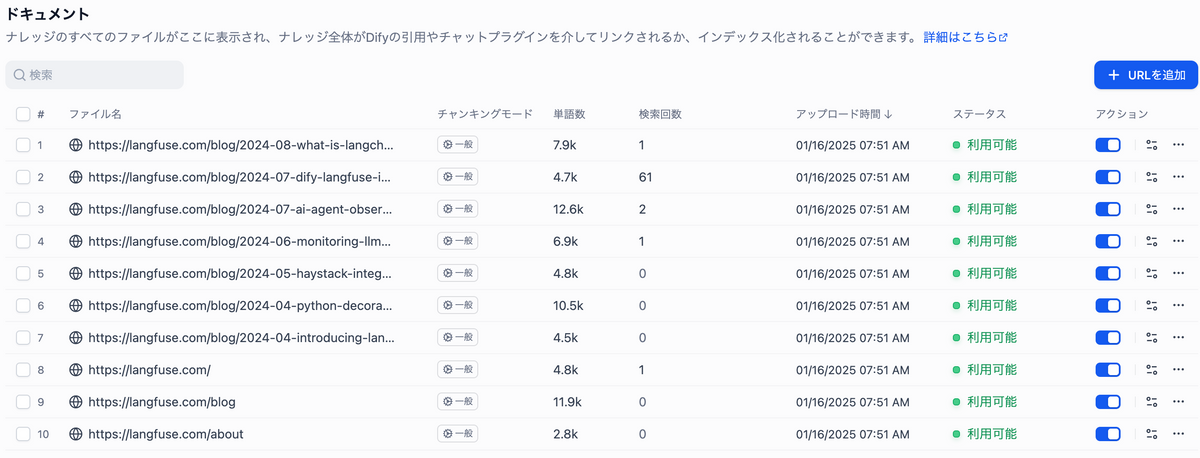This screenshot has width=1200, height=458.
Task: Open three-dot menu for langfuse.com/blog row
Action: [x=1178, y=402]
